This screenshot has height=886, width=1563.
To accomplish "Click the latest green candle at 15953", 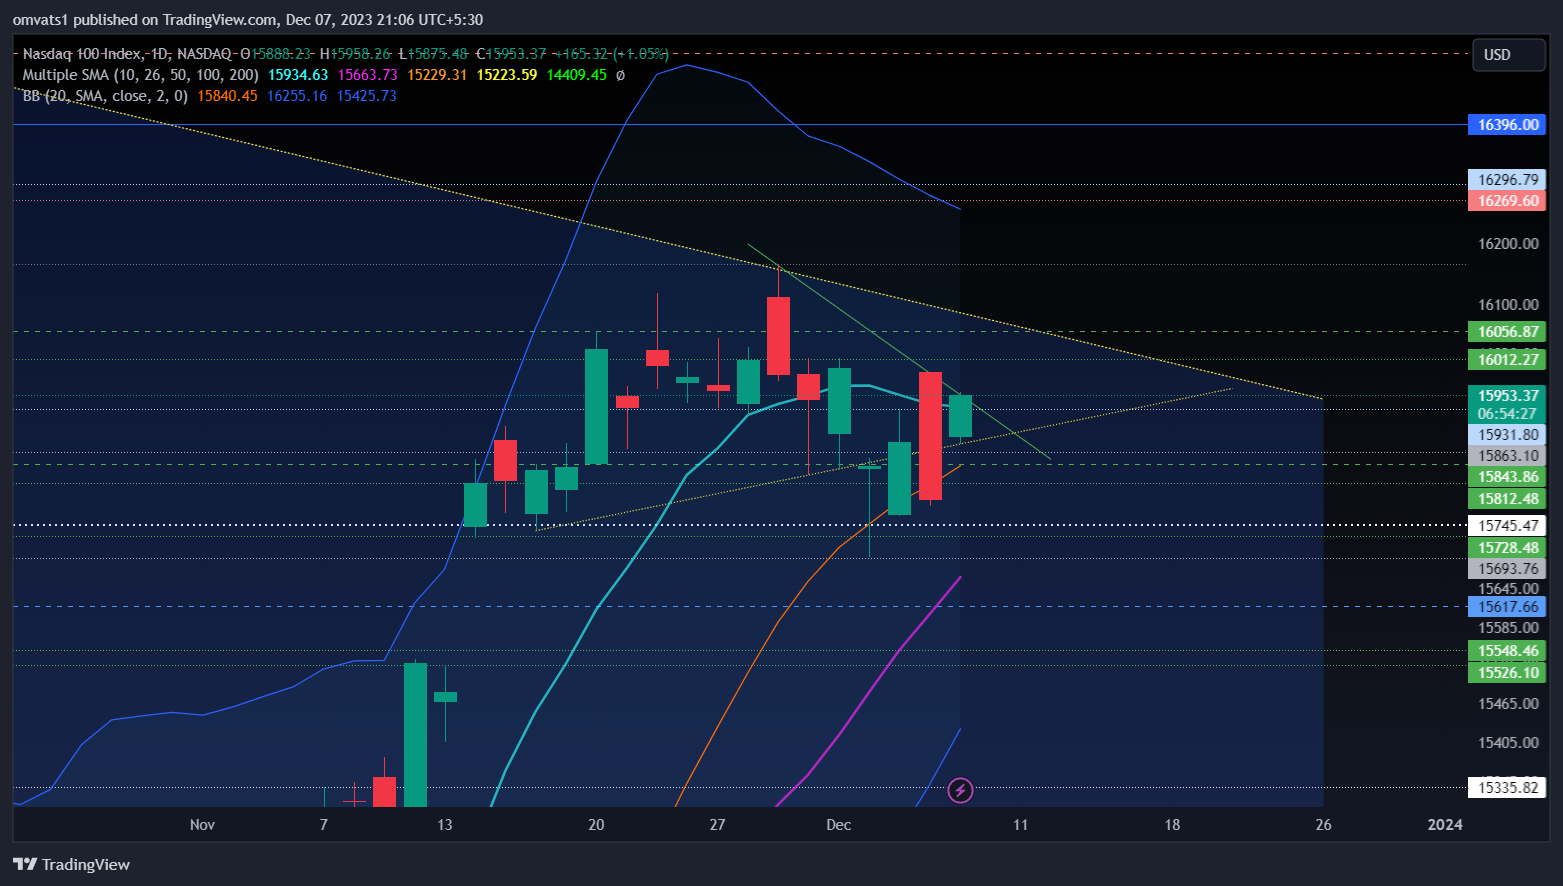I will click(x=960, y=416).
